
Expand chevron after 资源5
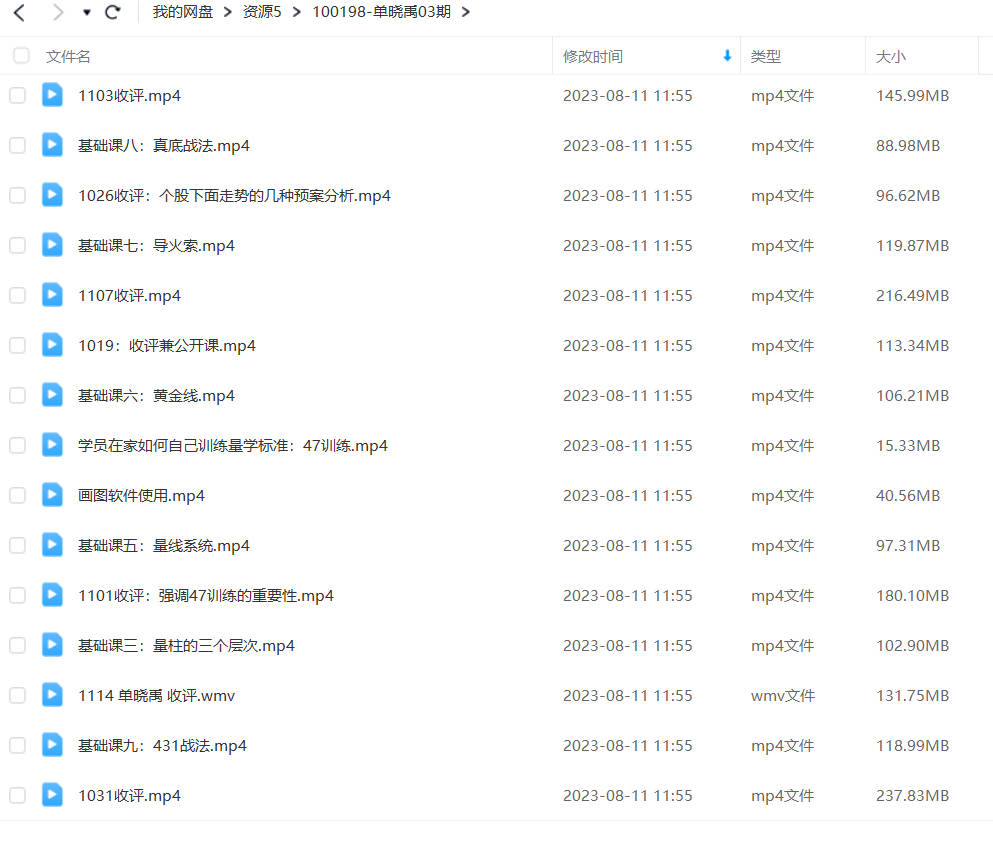click(x=296, y=12)
